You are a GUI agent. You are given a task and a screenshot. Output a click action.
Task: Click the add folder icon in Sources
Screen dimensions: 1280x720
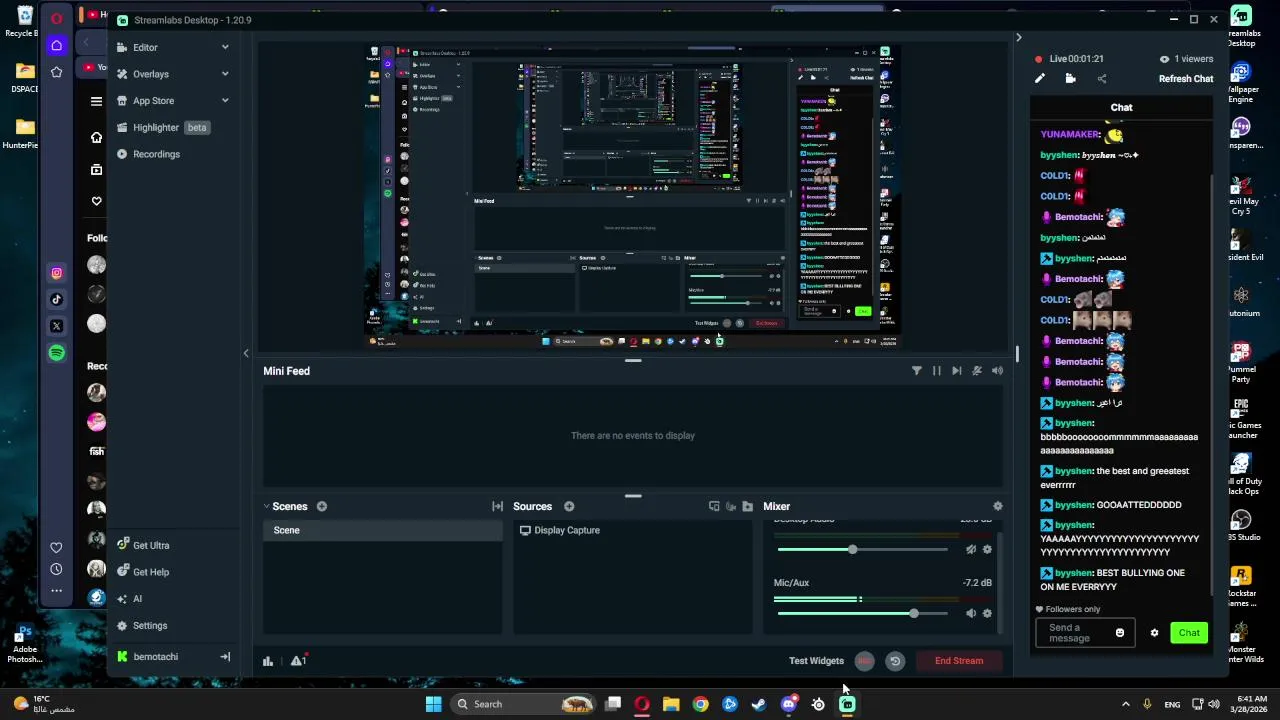click(x=747, y=506)
